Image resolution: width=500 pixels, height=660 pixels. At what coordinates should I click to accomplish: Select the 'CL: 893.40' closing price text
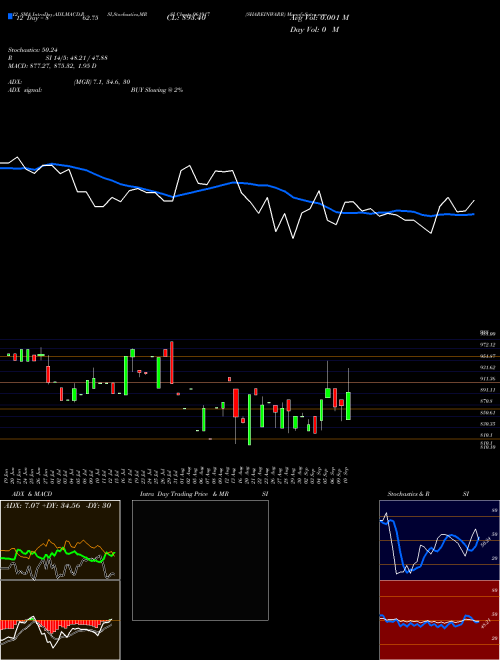click(x=186, y=18)
